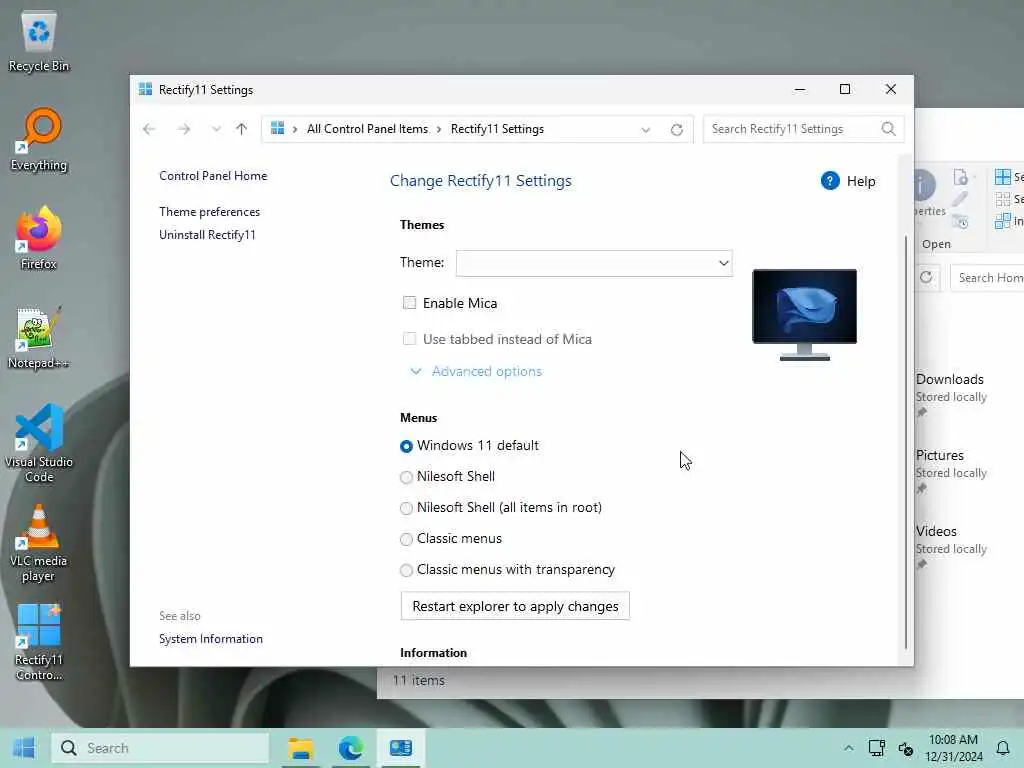Choose Classic menus with transparency
Screen dimensions: 1024x768
point(406,570)
